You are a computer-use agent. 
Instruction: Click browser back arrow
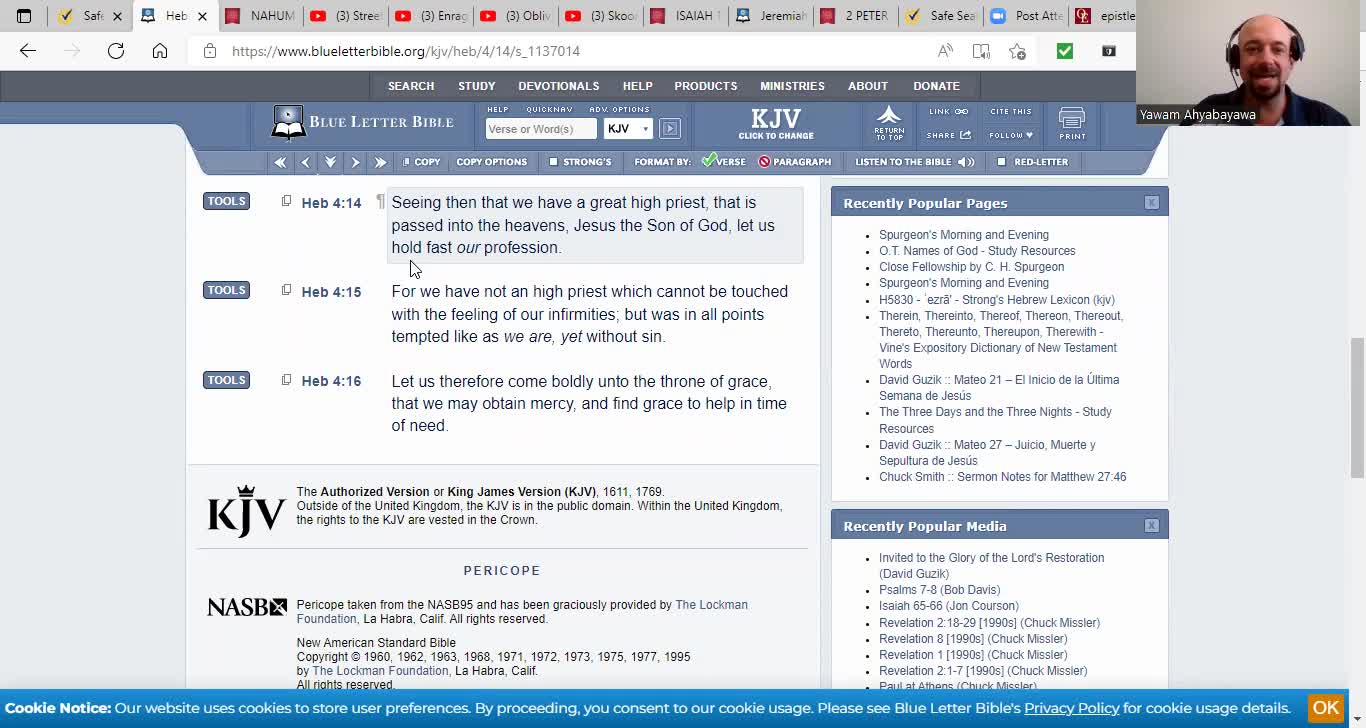28,51
